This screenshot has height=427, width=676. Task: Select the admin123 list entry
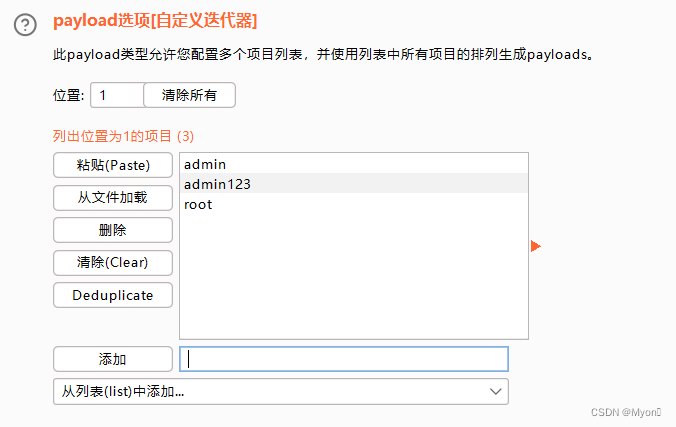pos(354,184)
